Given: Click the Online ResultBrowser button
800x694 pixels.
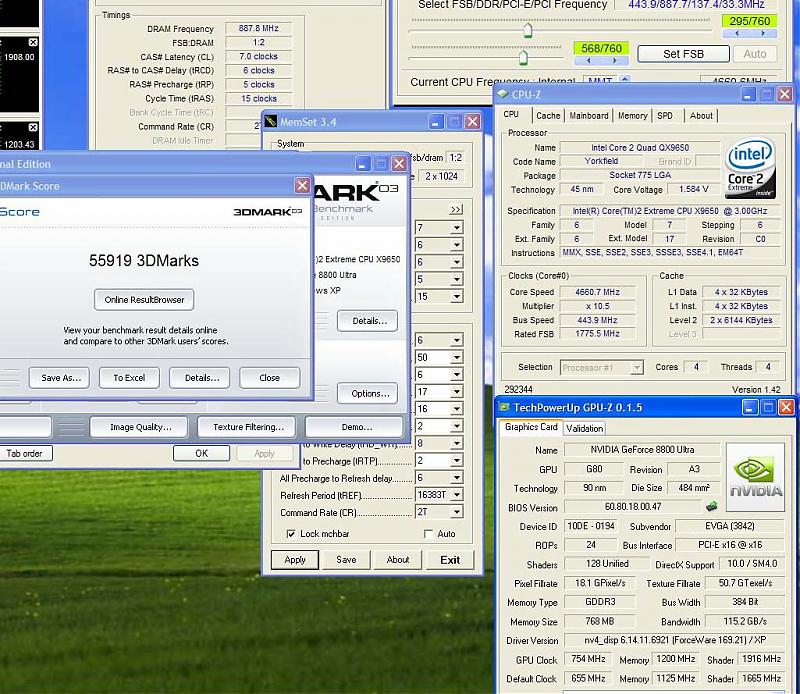Looking at the screenshot, I should 144,300.
